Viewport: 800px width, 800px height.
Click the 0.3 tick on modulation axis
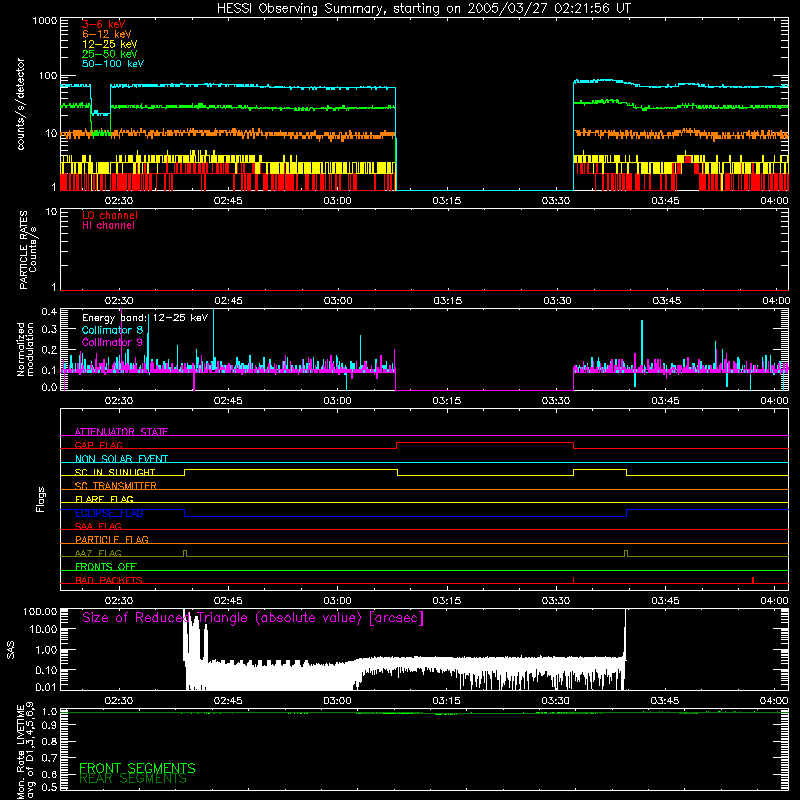tap(49, 330)
